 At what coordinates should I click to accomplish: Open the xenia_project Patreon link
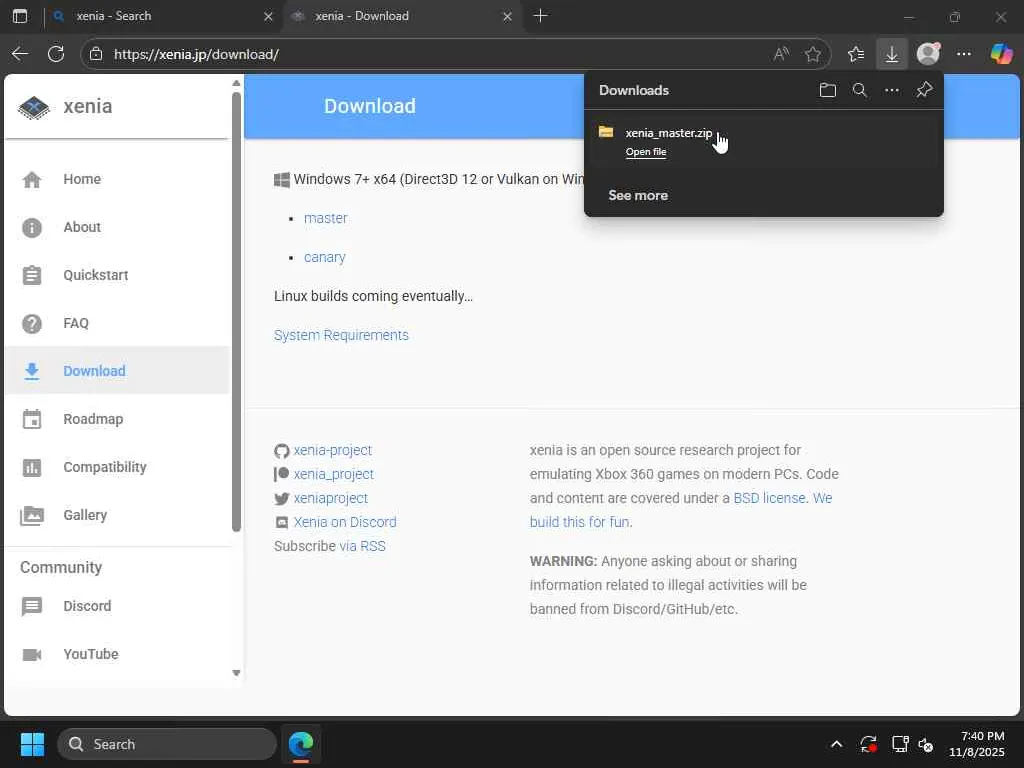click(334, 474)
